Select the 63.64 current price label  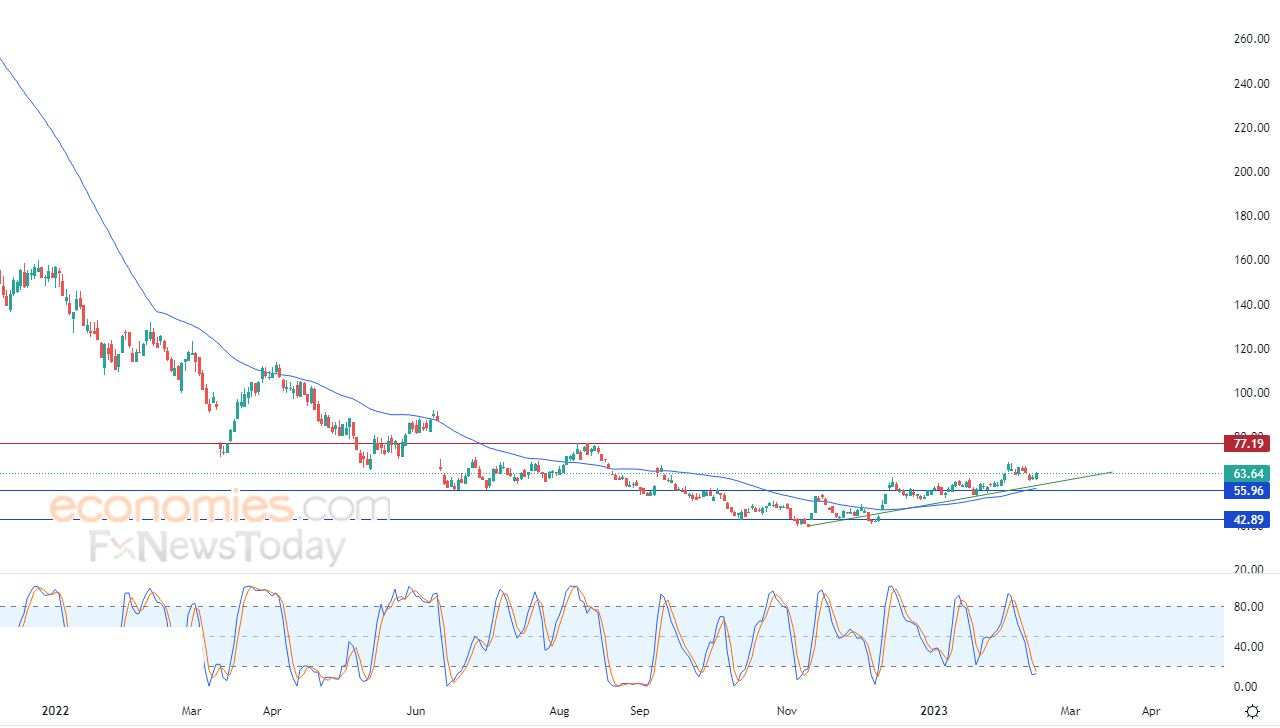[1247, 473]
